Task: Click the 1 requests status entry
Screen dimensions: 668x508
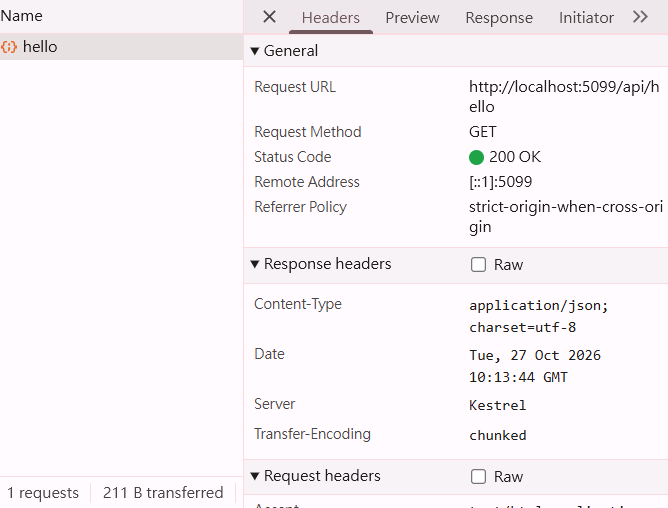Action: [43, 493]
